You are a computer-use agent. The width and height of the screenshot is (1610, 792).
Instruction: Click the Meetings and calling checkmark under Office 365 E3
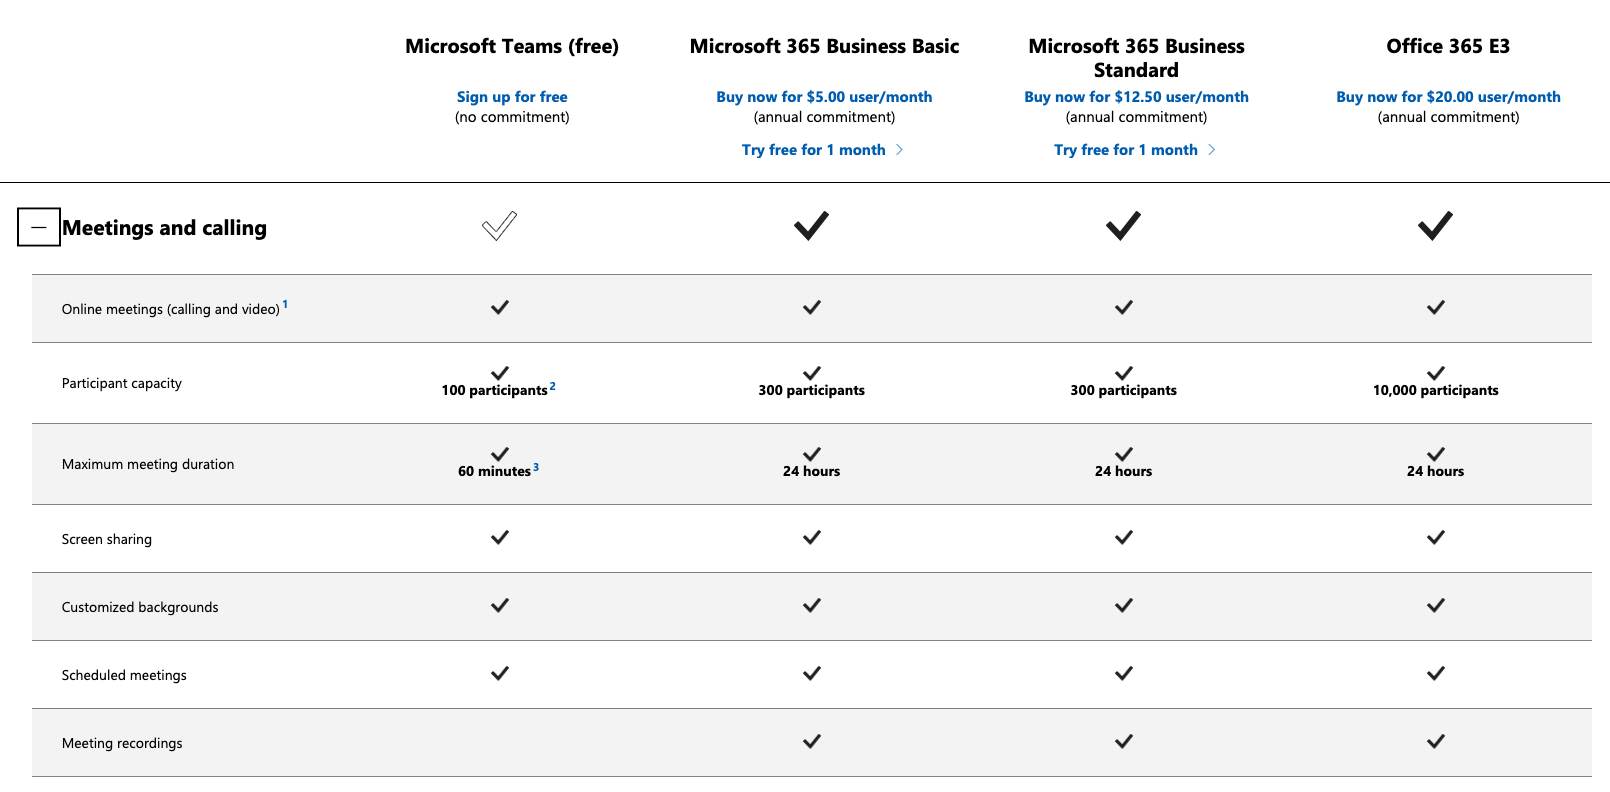pyautogui.click(x=1435, y=225)
